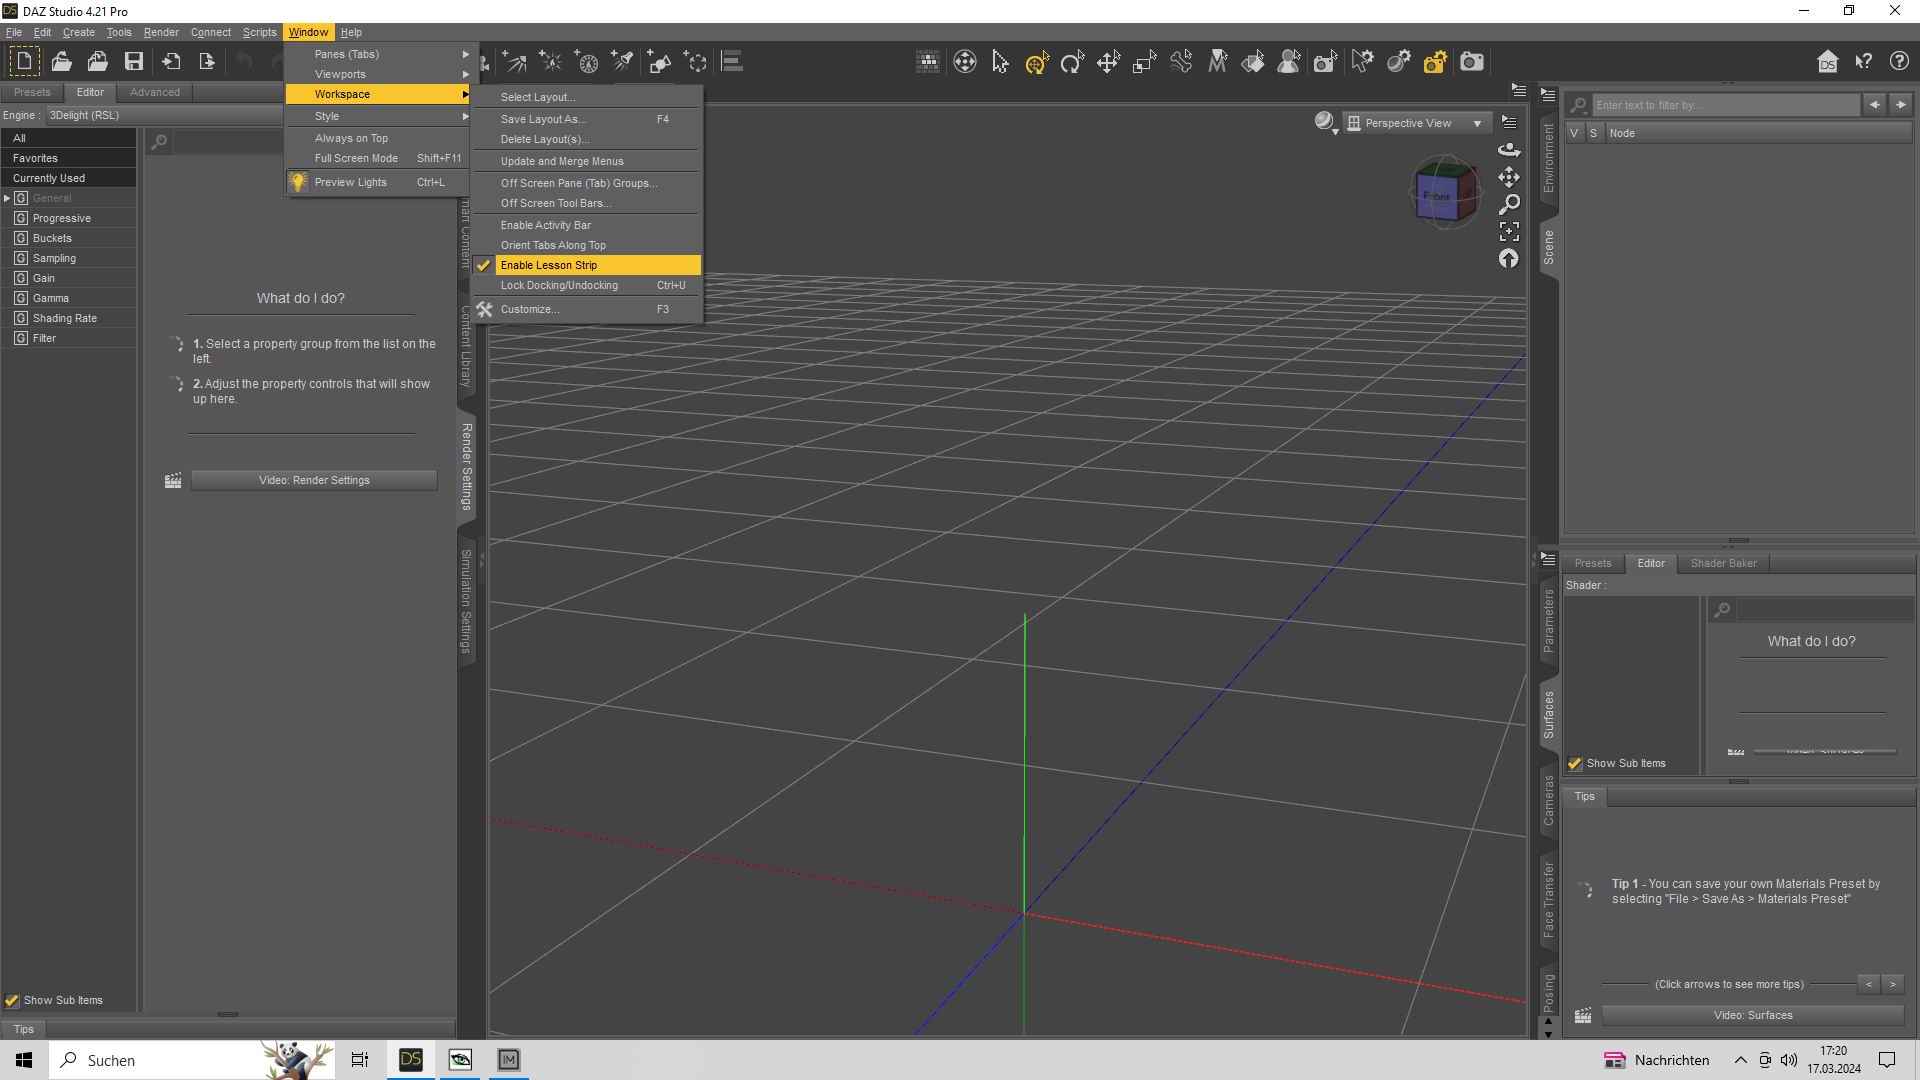Click the viewport zoom magnifier icon
Screen dimensions: 1920x1080
(1509, 204)
